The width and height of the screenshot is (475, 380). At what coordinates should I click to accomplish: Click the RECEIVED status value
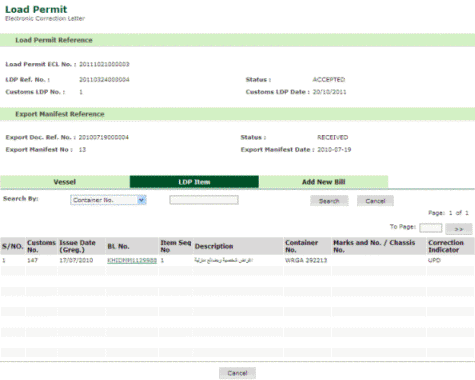pyautogui.click(x=332, y=137)
